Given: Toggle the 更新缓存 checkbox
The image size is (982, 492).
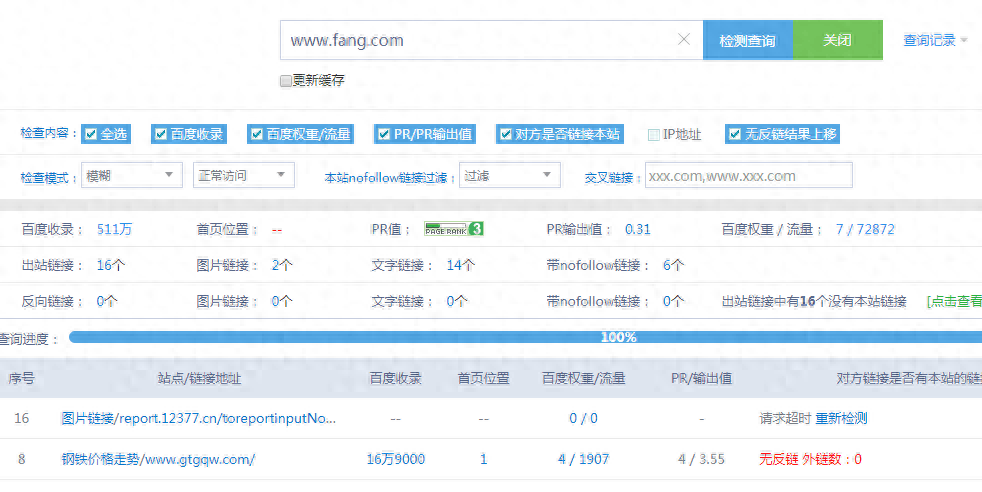Looking at the screenshot, I should click(x=286, y=80).
